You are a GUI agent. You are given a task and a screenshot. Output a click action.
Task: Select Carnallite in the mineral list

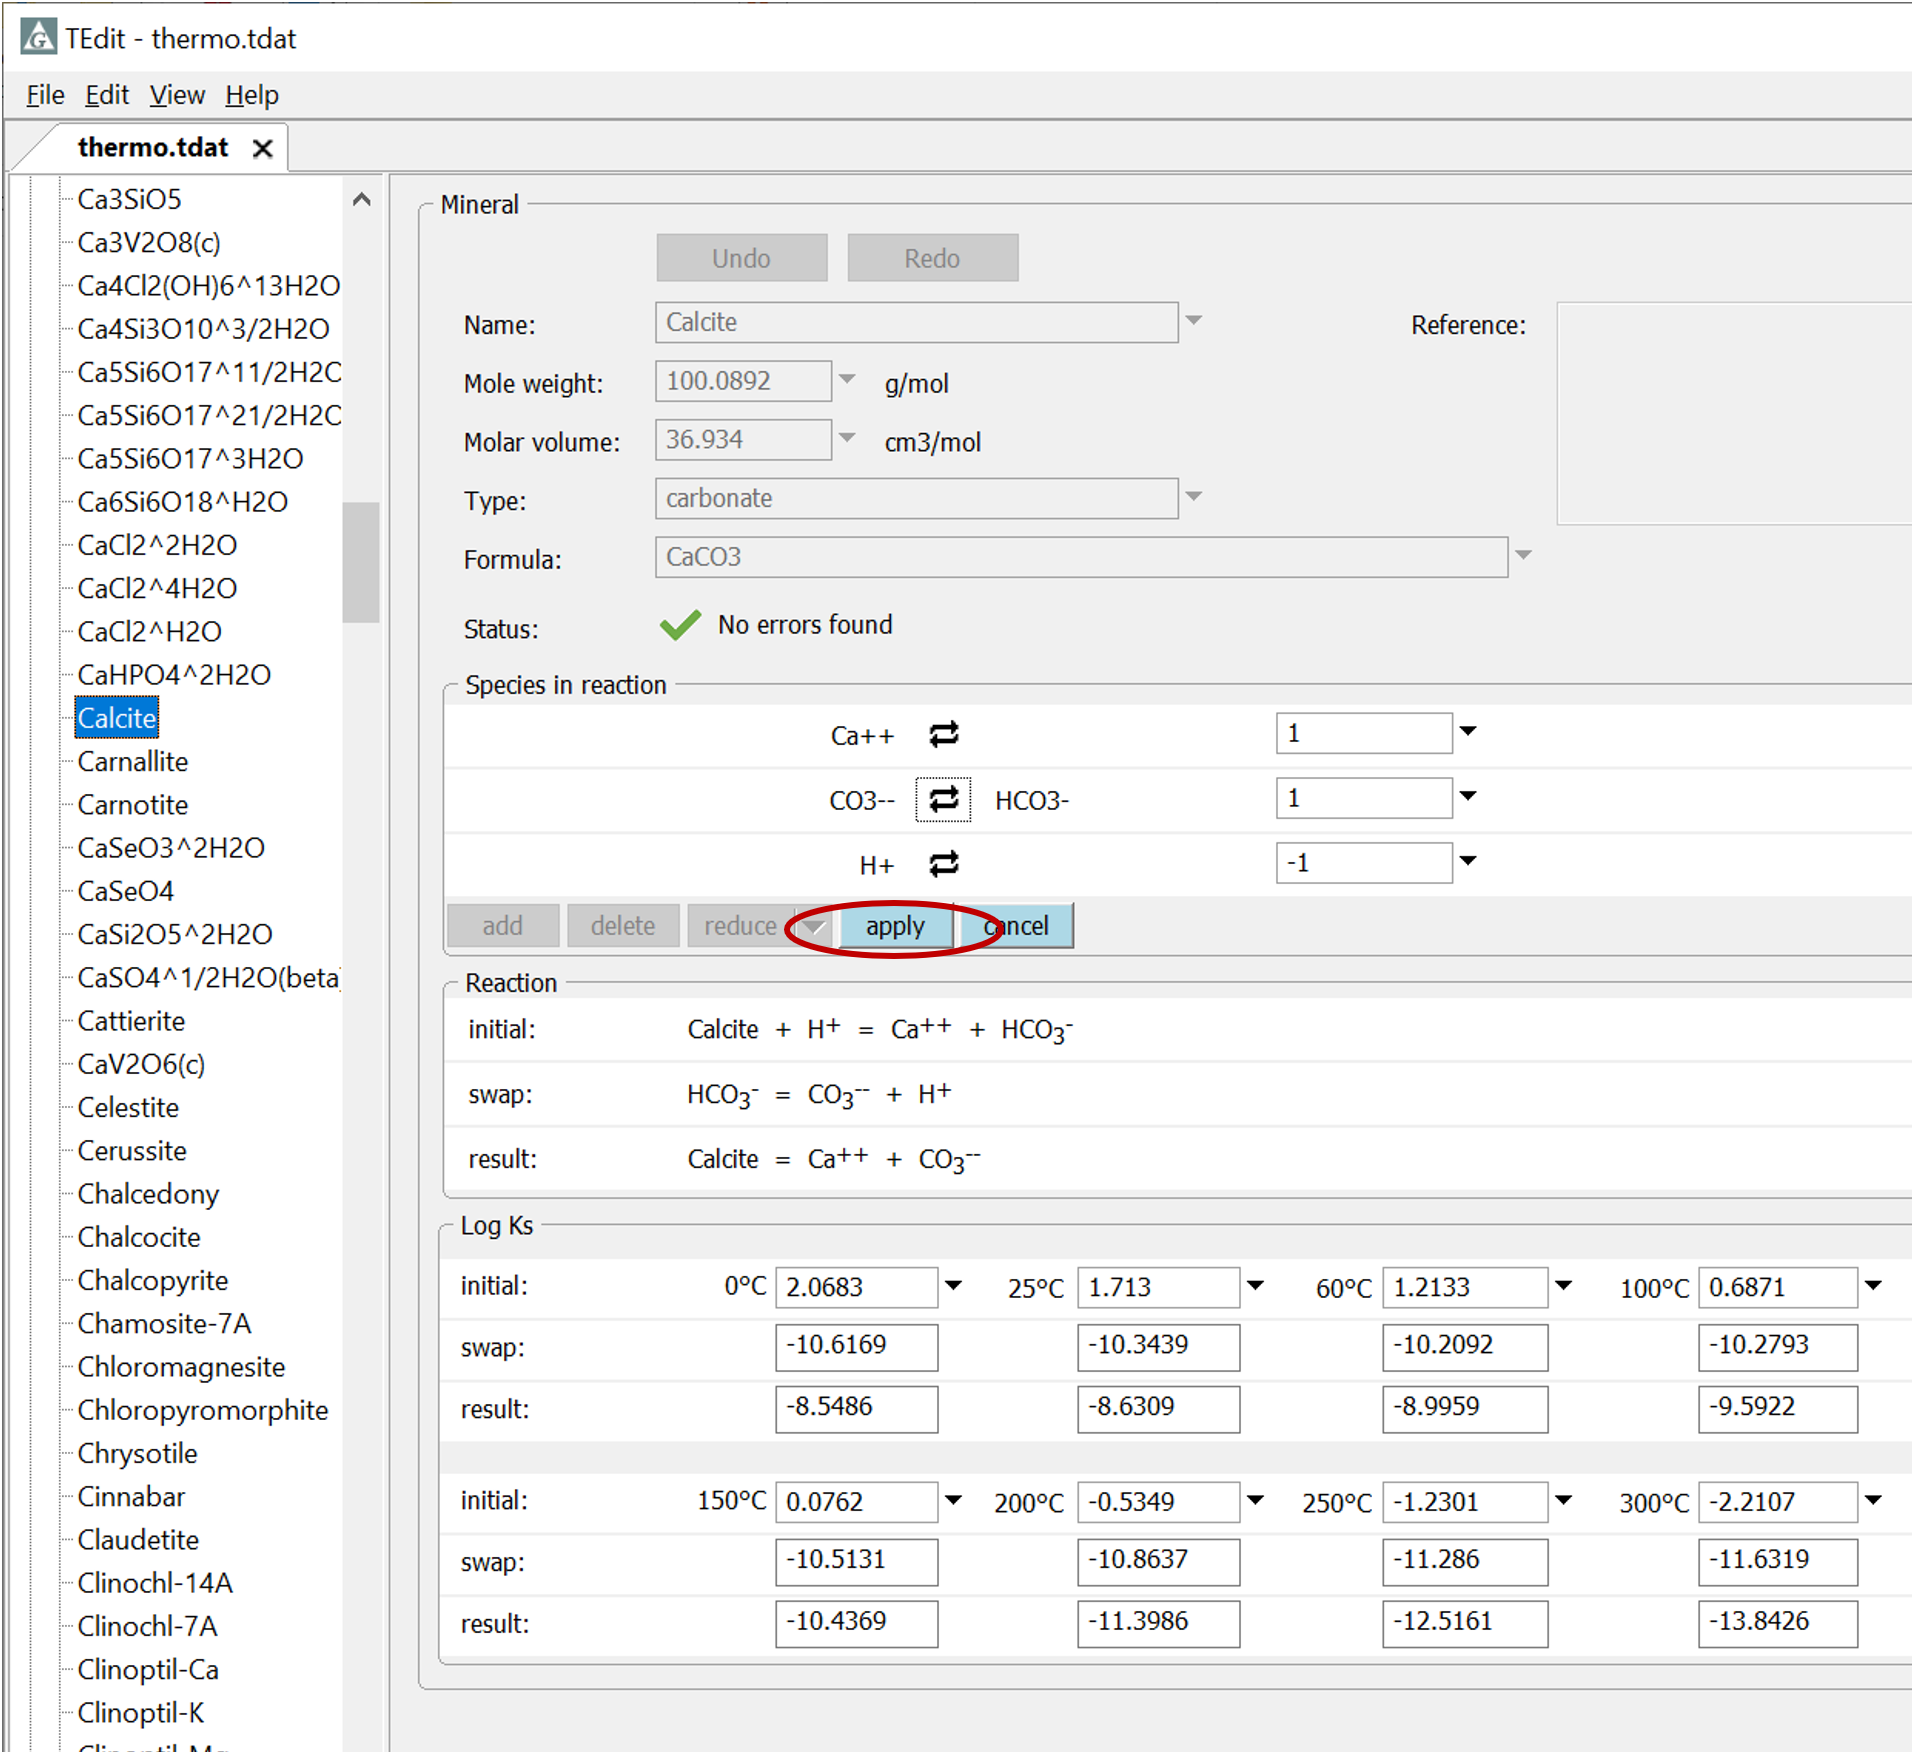[x=133, y=762]
